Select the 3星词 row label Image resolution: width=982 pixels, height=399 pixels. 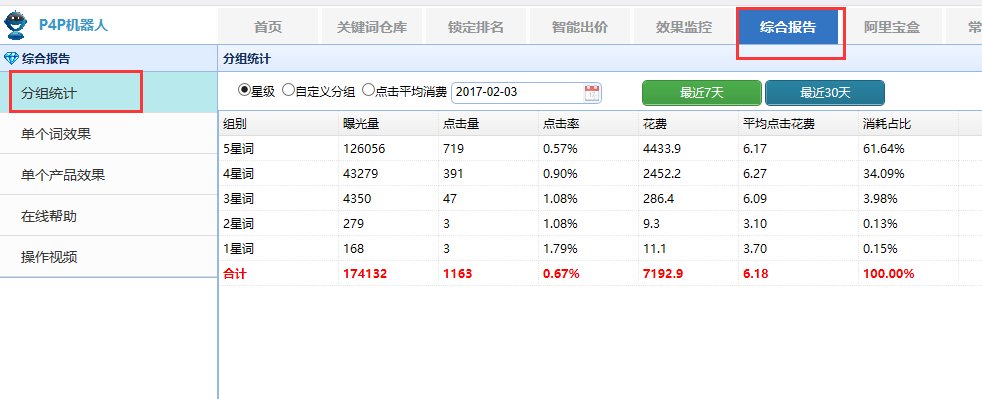pos(238,199)
